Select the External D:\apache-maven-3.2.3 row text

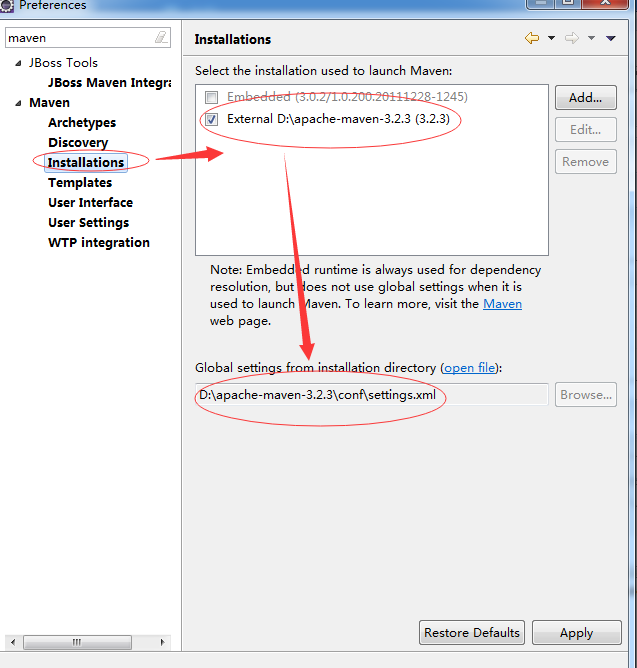pos(338,119)
